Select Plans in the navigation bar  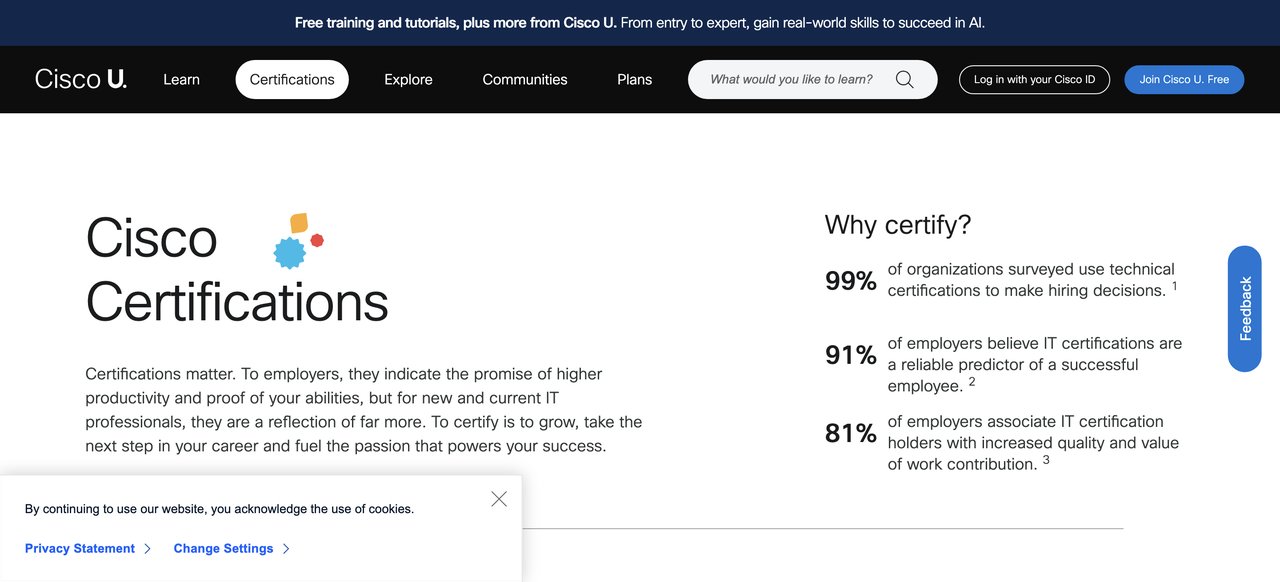[634, 79]
